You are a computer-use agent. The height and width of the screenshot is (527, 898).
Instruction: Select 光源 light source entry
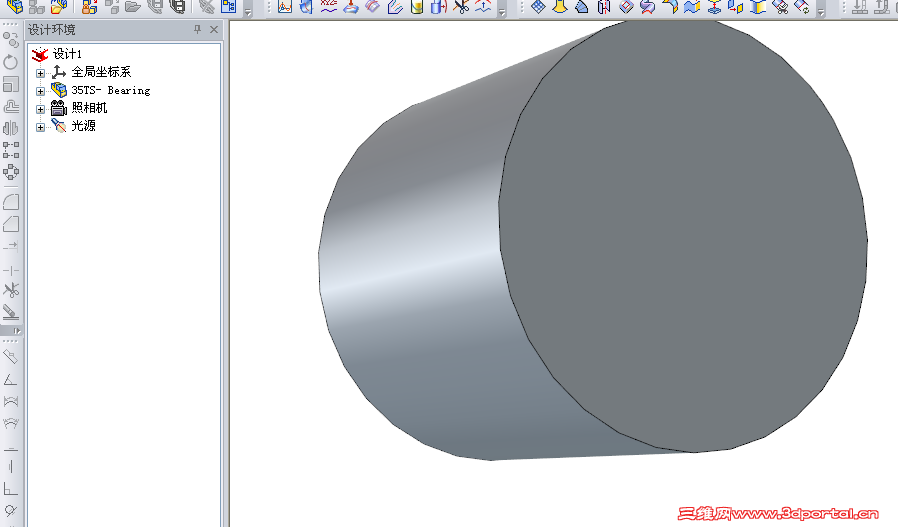tap(83, 125)
